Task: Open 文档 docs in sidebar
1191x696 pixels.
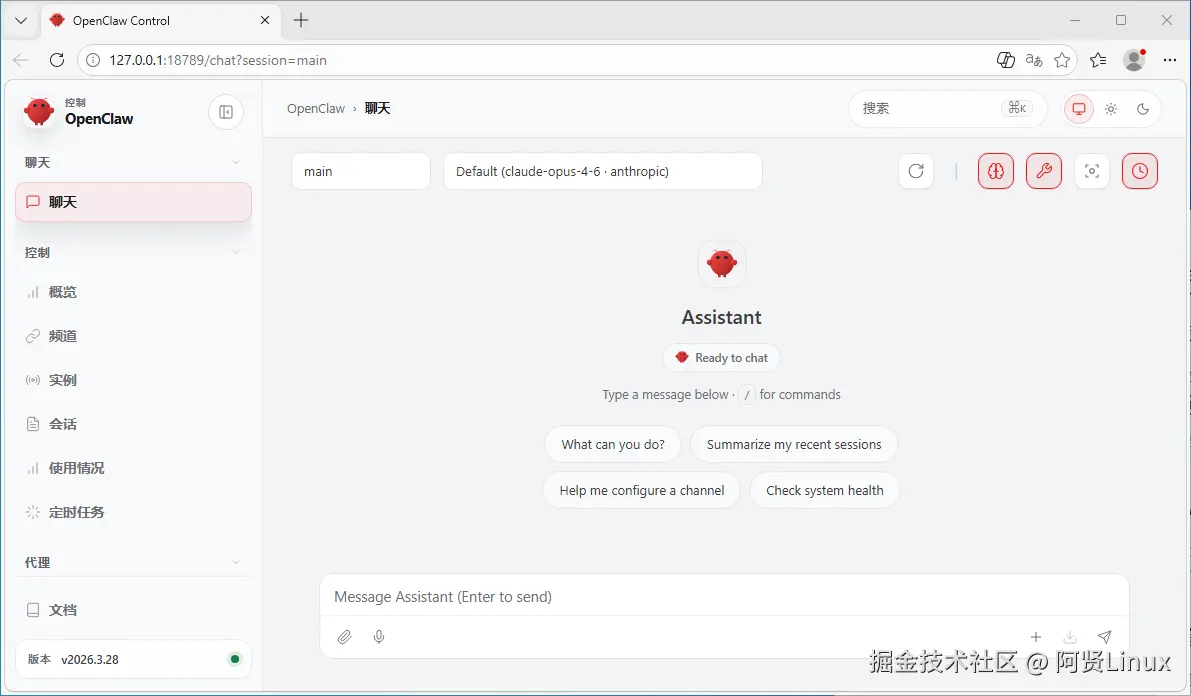Action: tap(134, 609)
